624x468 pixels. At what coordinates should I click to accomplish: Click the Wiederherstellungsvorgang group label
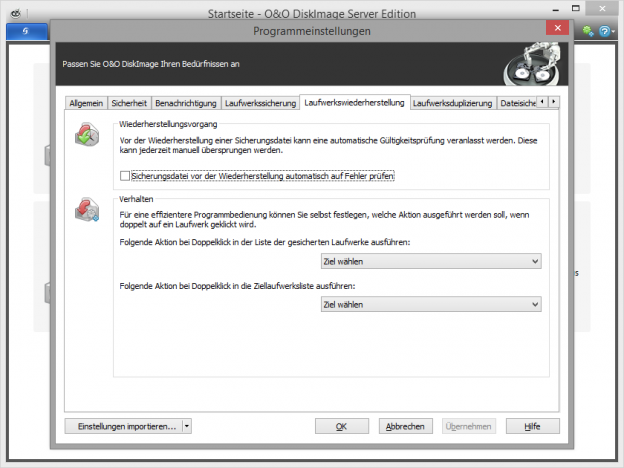[x=168, y=124]
